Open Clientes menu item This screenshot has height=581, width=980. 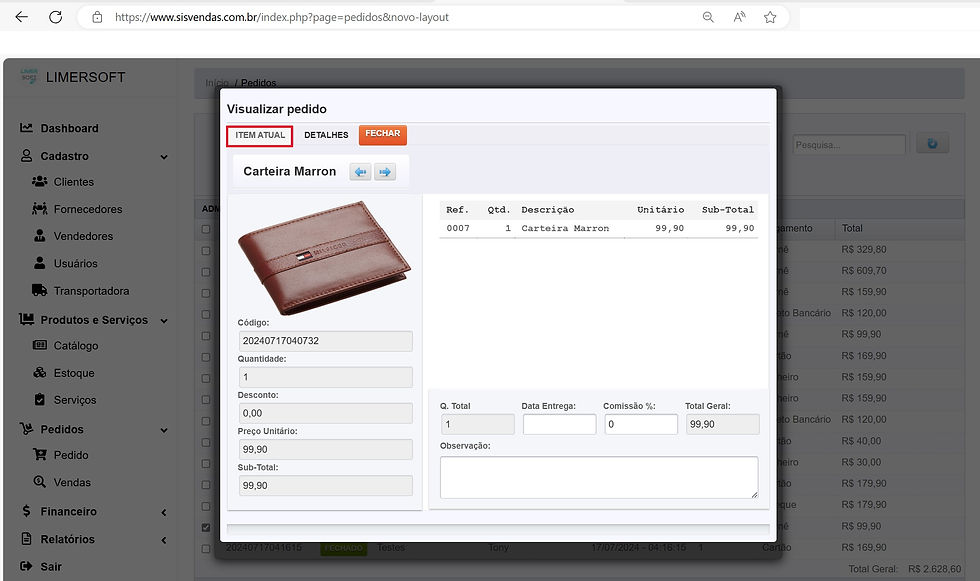click(74, 182)
